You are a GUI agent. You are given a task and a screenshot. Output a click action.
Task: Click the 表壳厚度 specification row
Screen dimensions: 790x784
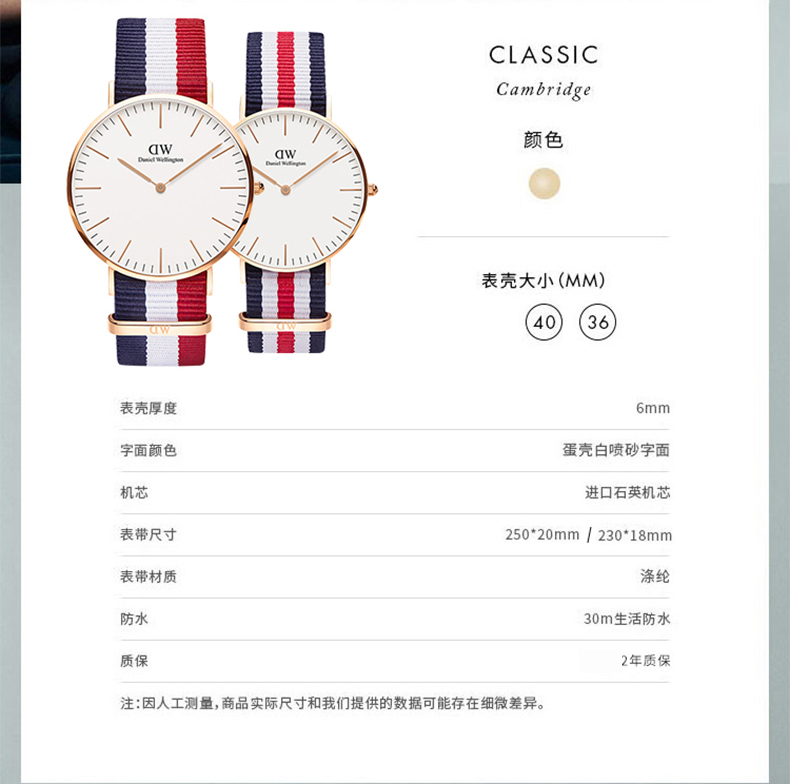(395, 408)
